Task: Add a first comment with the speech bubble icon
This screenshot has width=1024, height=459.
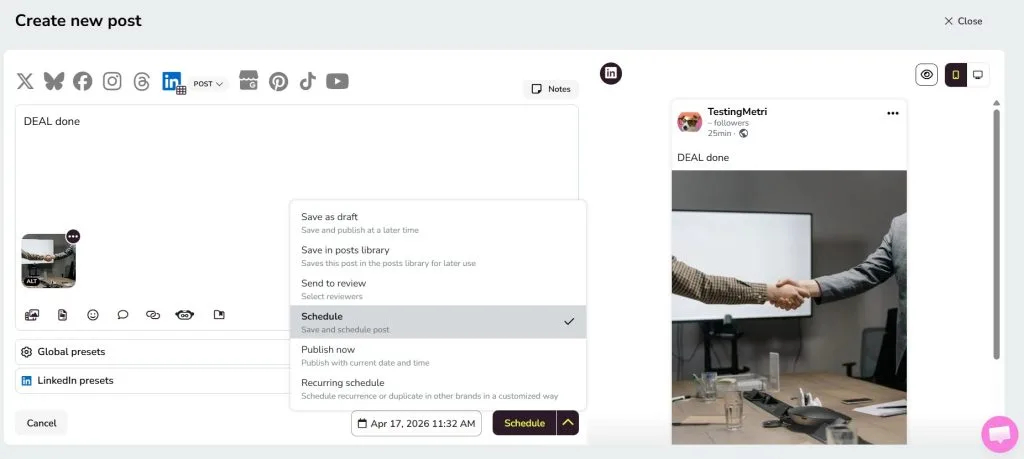Action: (123, 315)
